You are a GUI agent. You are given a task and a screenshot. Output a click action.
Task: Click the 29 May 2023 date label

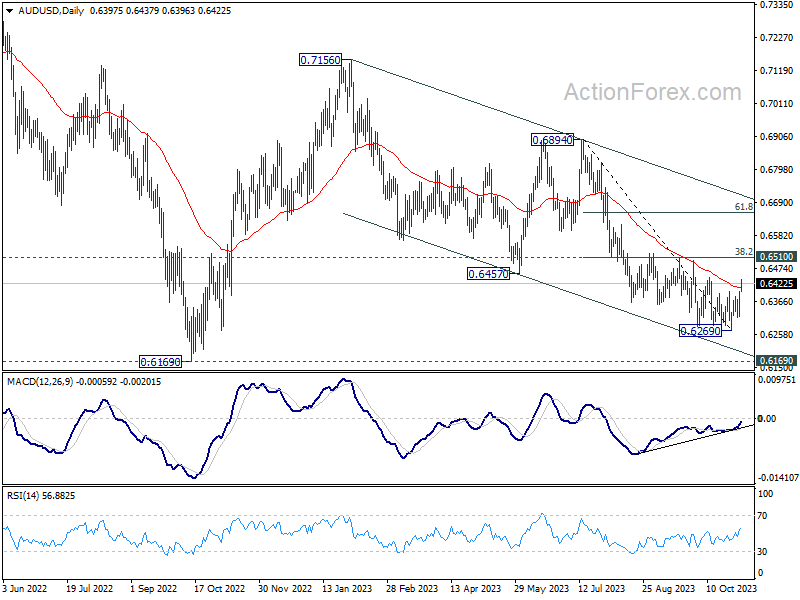coord(541,589)
